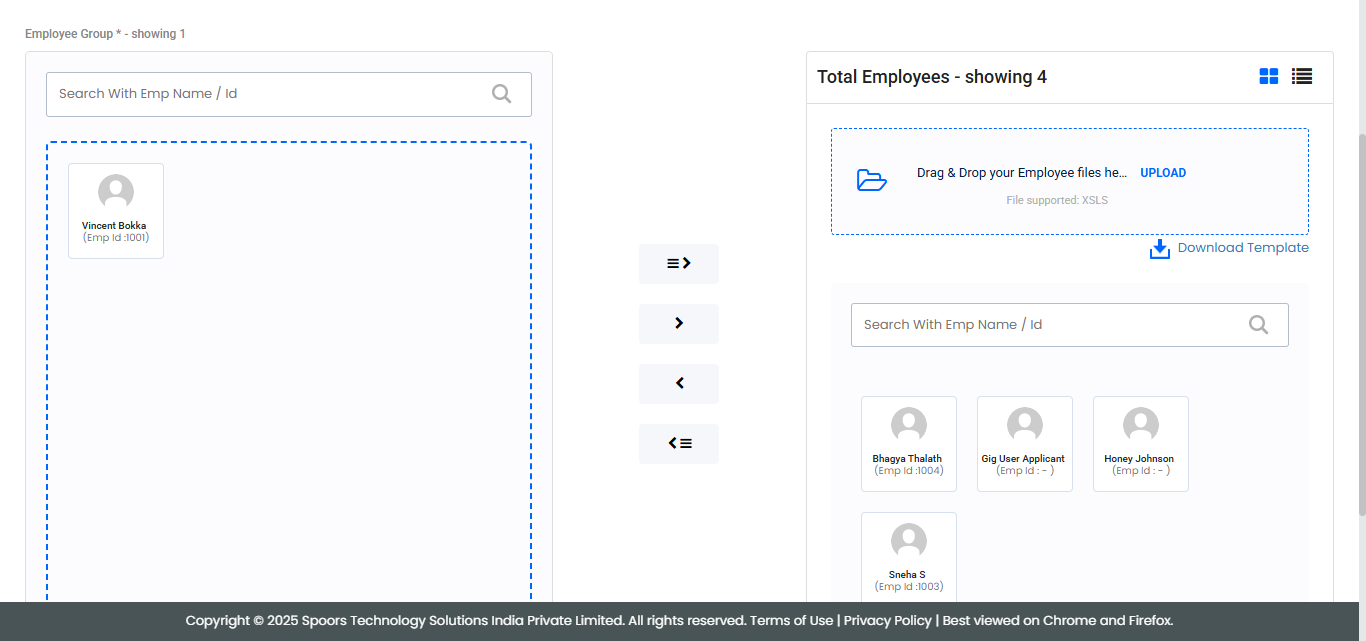
Task: Open the Download Template link
Action: [x=1243, y=248]
